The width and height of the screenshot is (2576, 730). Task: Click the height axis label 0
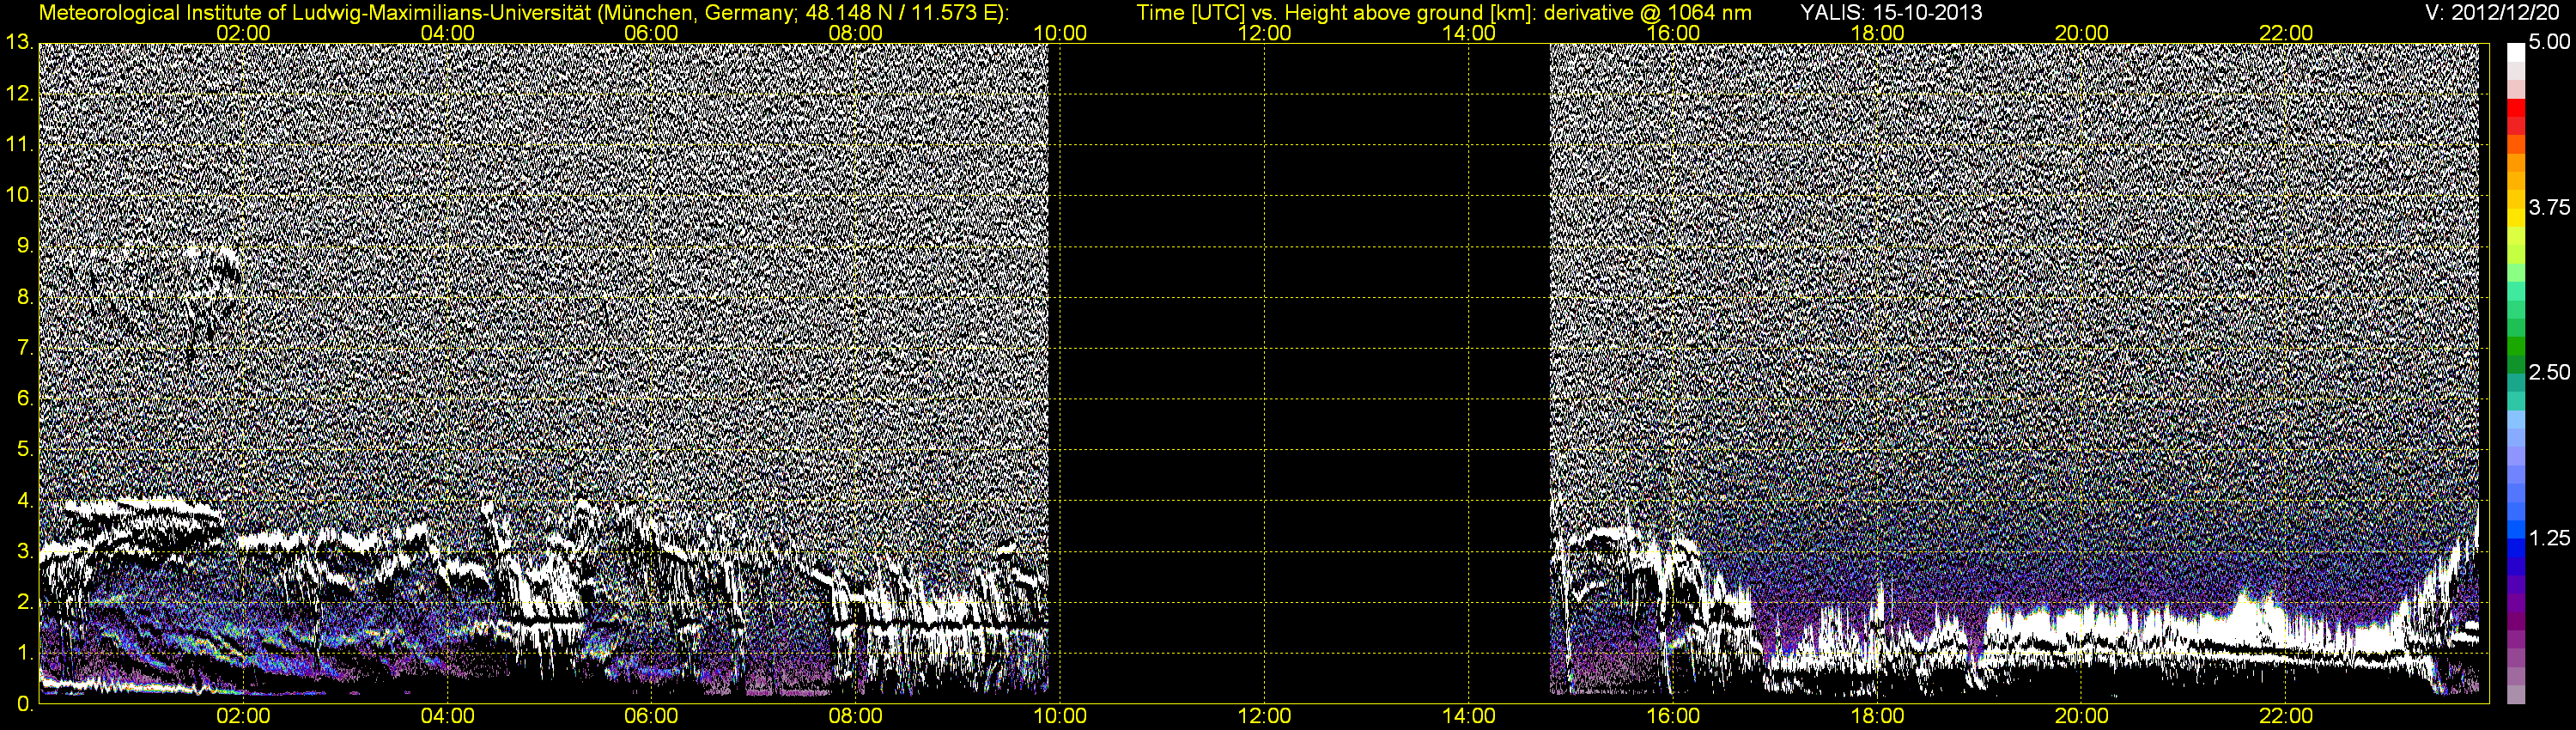(23, 704)
